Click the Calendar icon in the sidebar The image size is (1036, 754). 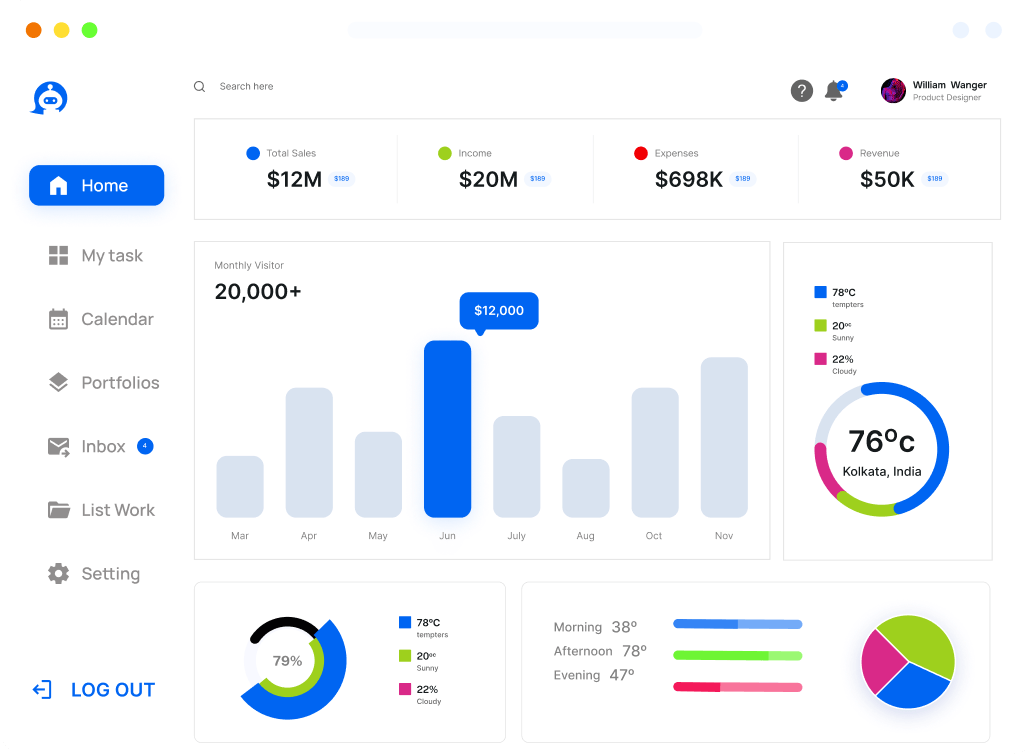pos(58,319)
